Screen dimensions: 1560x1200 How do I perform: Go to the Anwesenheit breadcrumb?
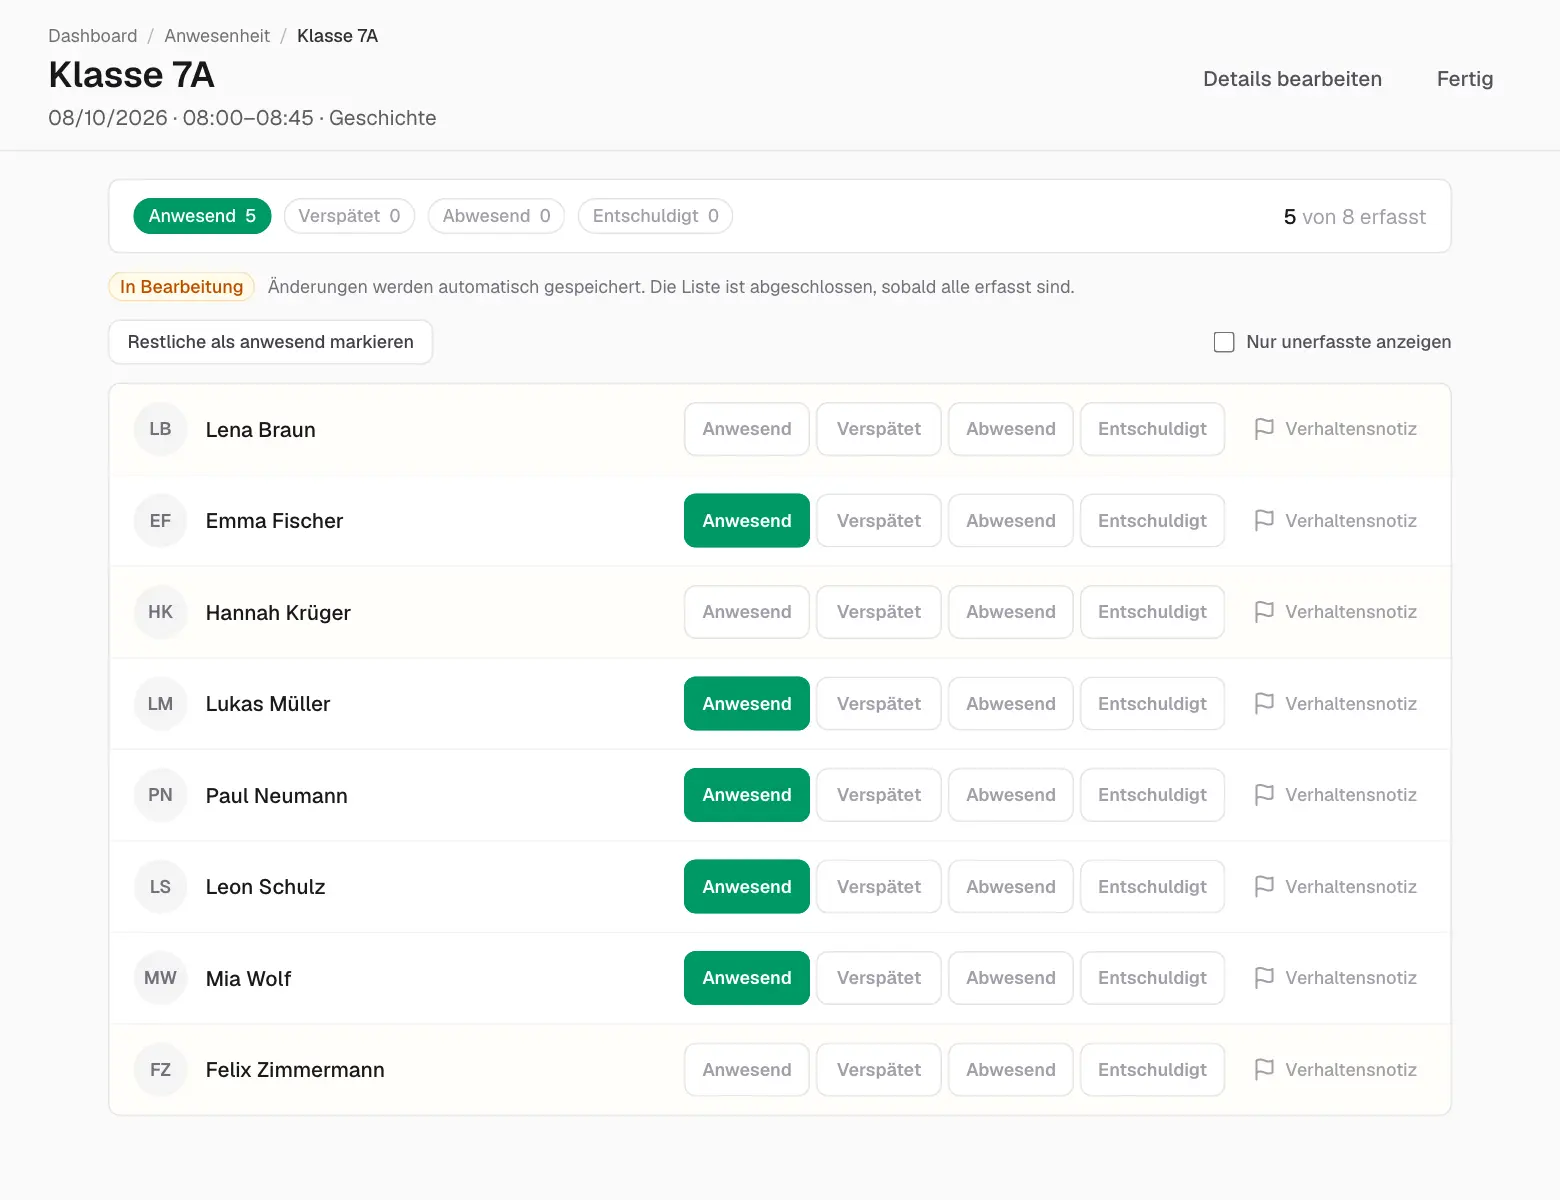[217, 36]
